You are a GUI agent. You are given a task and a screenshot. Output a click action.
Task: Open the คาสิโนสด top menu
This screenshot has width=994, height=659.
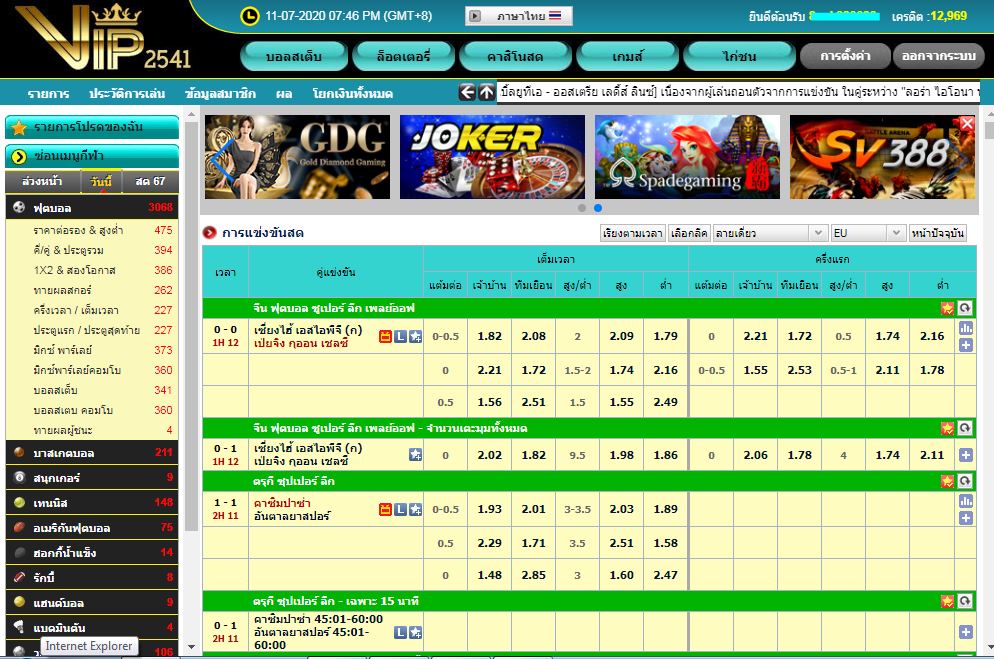[x=515, y=56]
